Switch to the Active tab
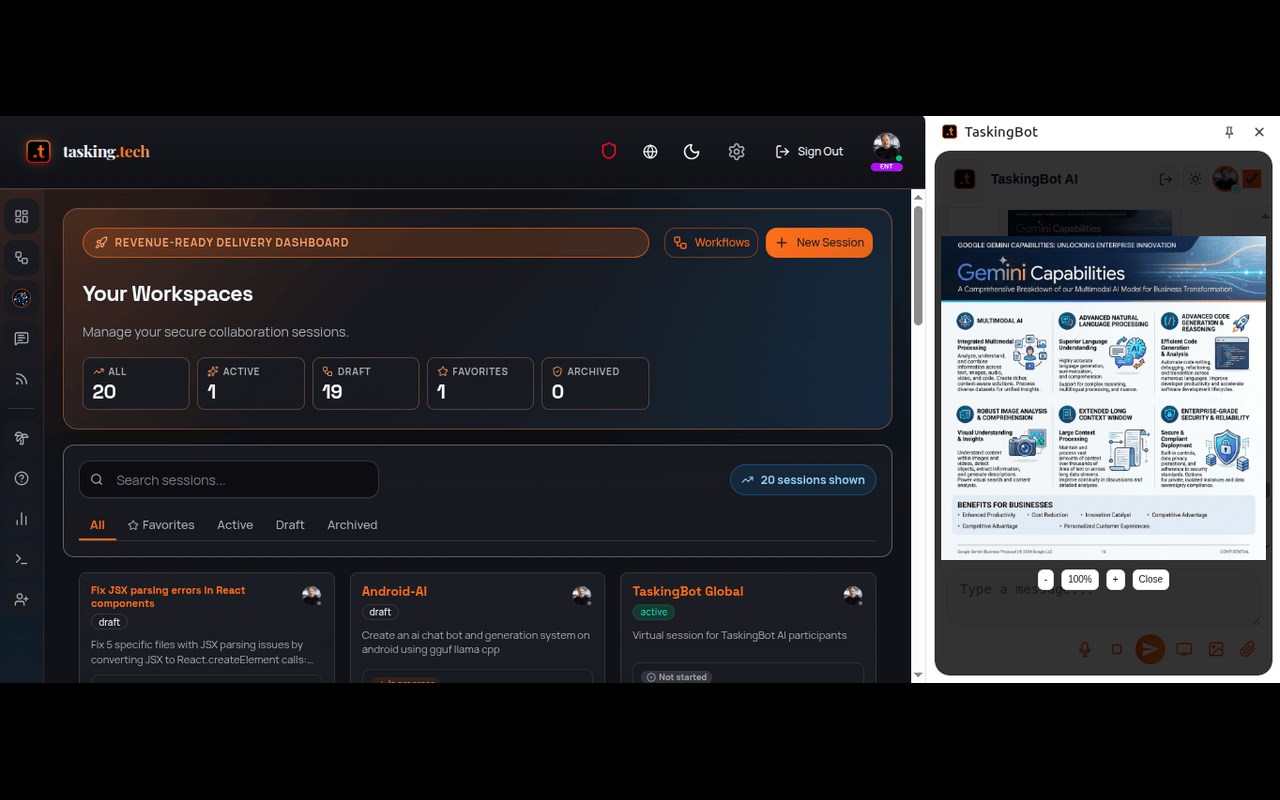This screenshot has width=1280, height=800. 235,525
